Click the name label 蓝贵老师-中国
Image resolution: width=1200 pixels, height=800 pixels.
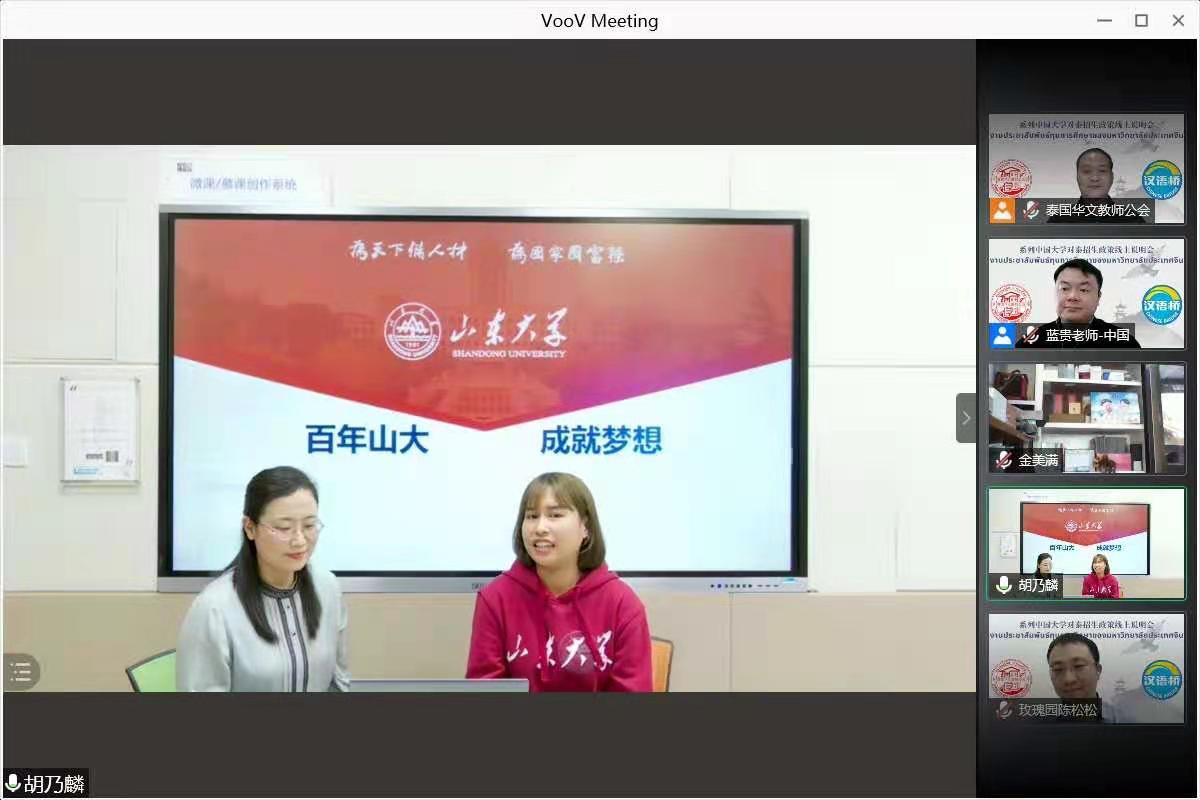[x=1088, y=335]
